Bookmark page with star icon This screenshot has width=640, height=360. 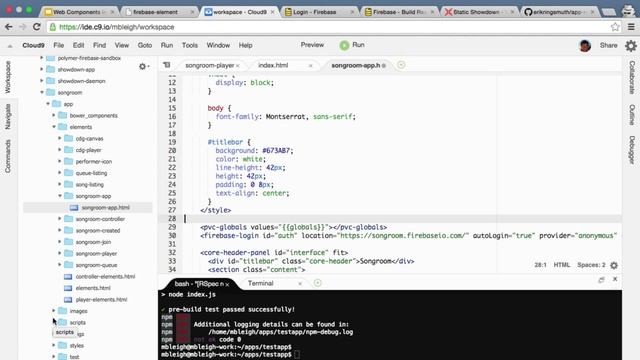tap(615, 27)
